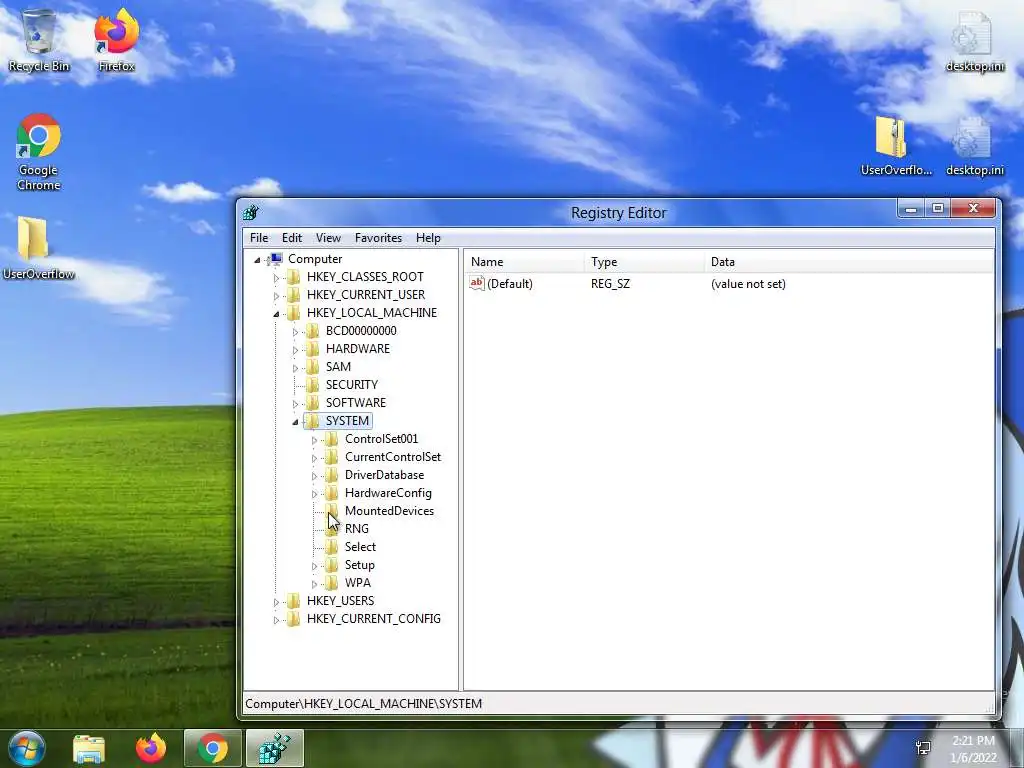Open Google Chrome desktop shortcut
This screenshot has width=1024, height=768.
tap(39, 152)
